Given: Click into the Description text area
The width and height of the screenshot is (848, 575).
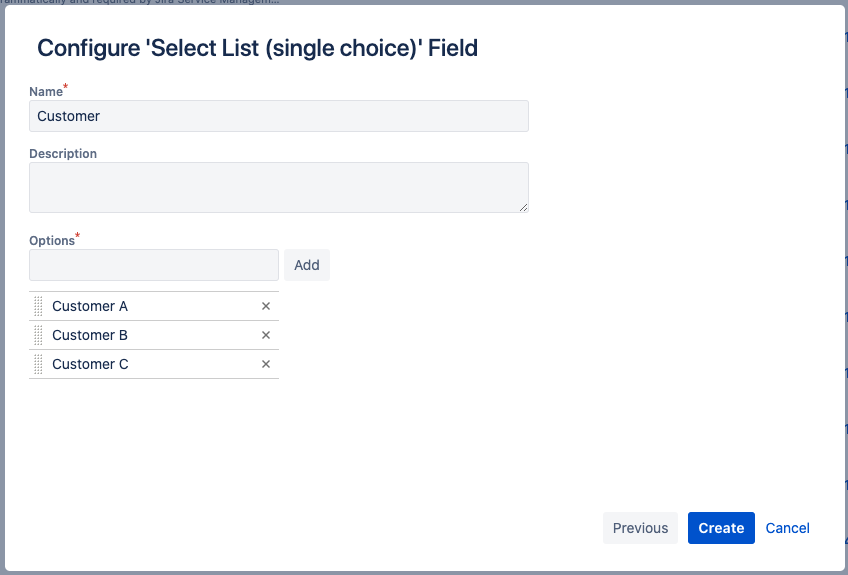Looking at the screenshot, I should [279, 187].
